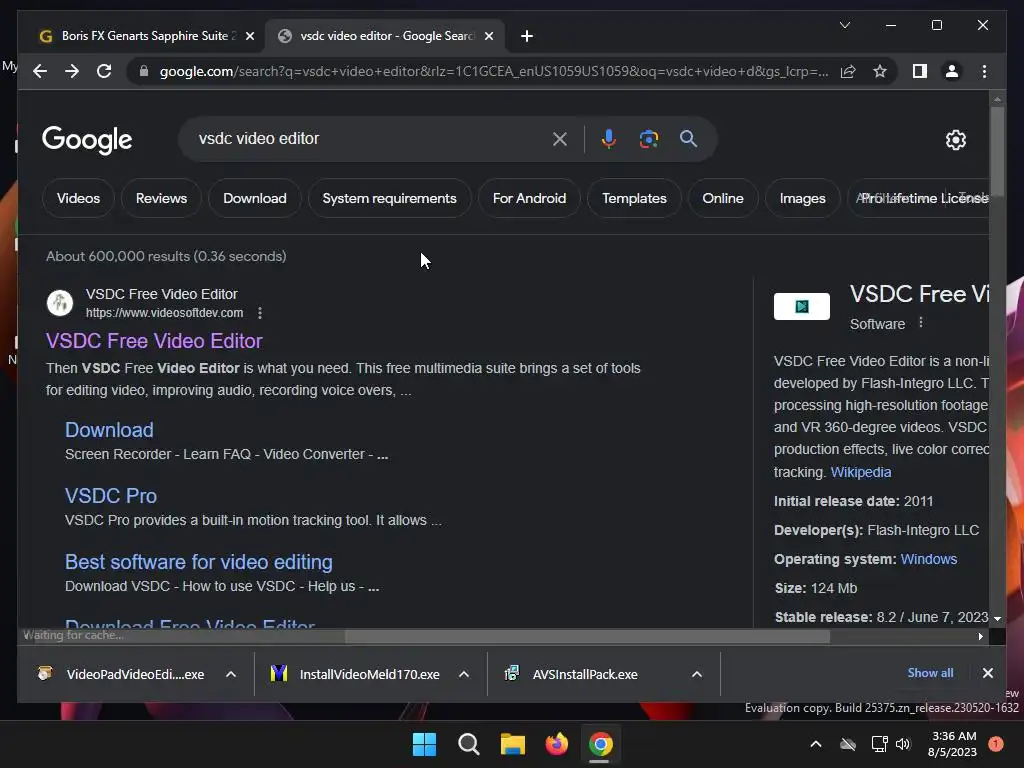Open the clock and date panel
1024x768 pixels.
[x=952, y=744]
